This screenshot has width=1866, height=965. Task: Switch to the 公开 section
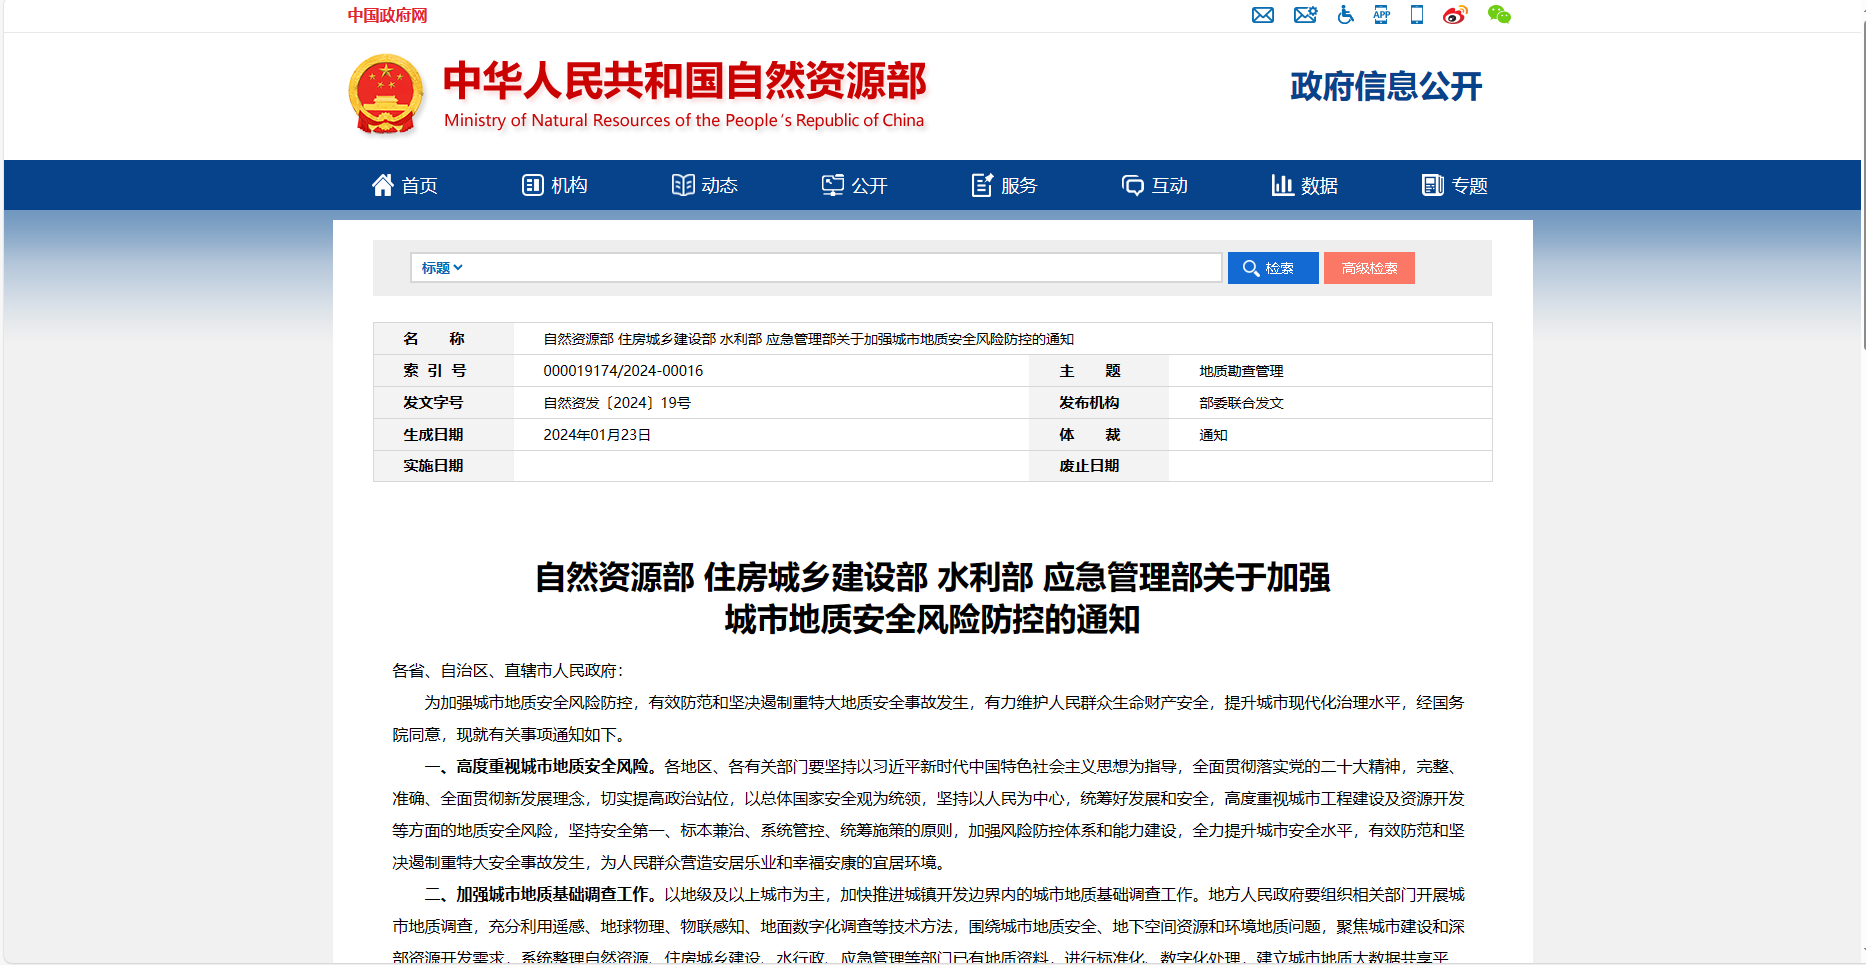[855, 184]
